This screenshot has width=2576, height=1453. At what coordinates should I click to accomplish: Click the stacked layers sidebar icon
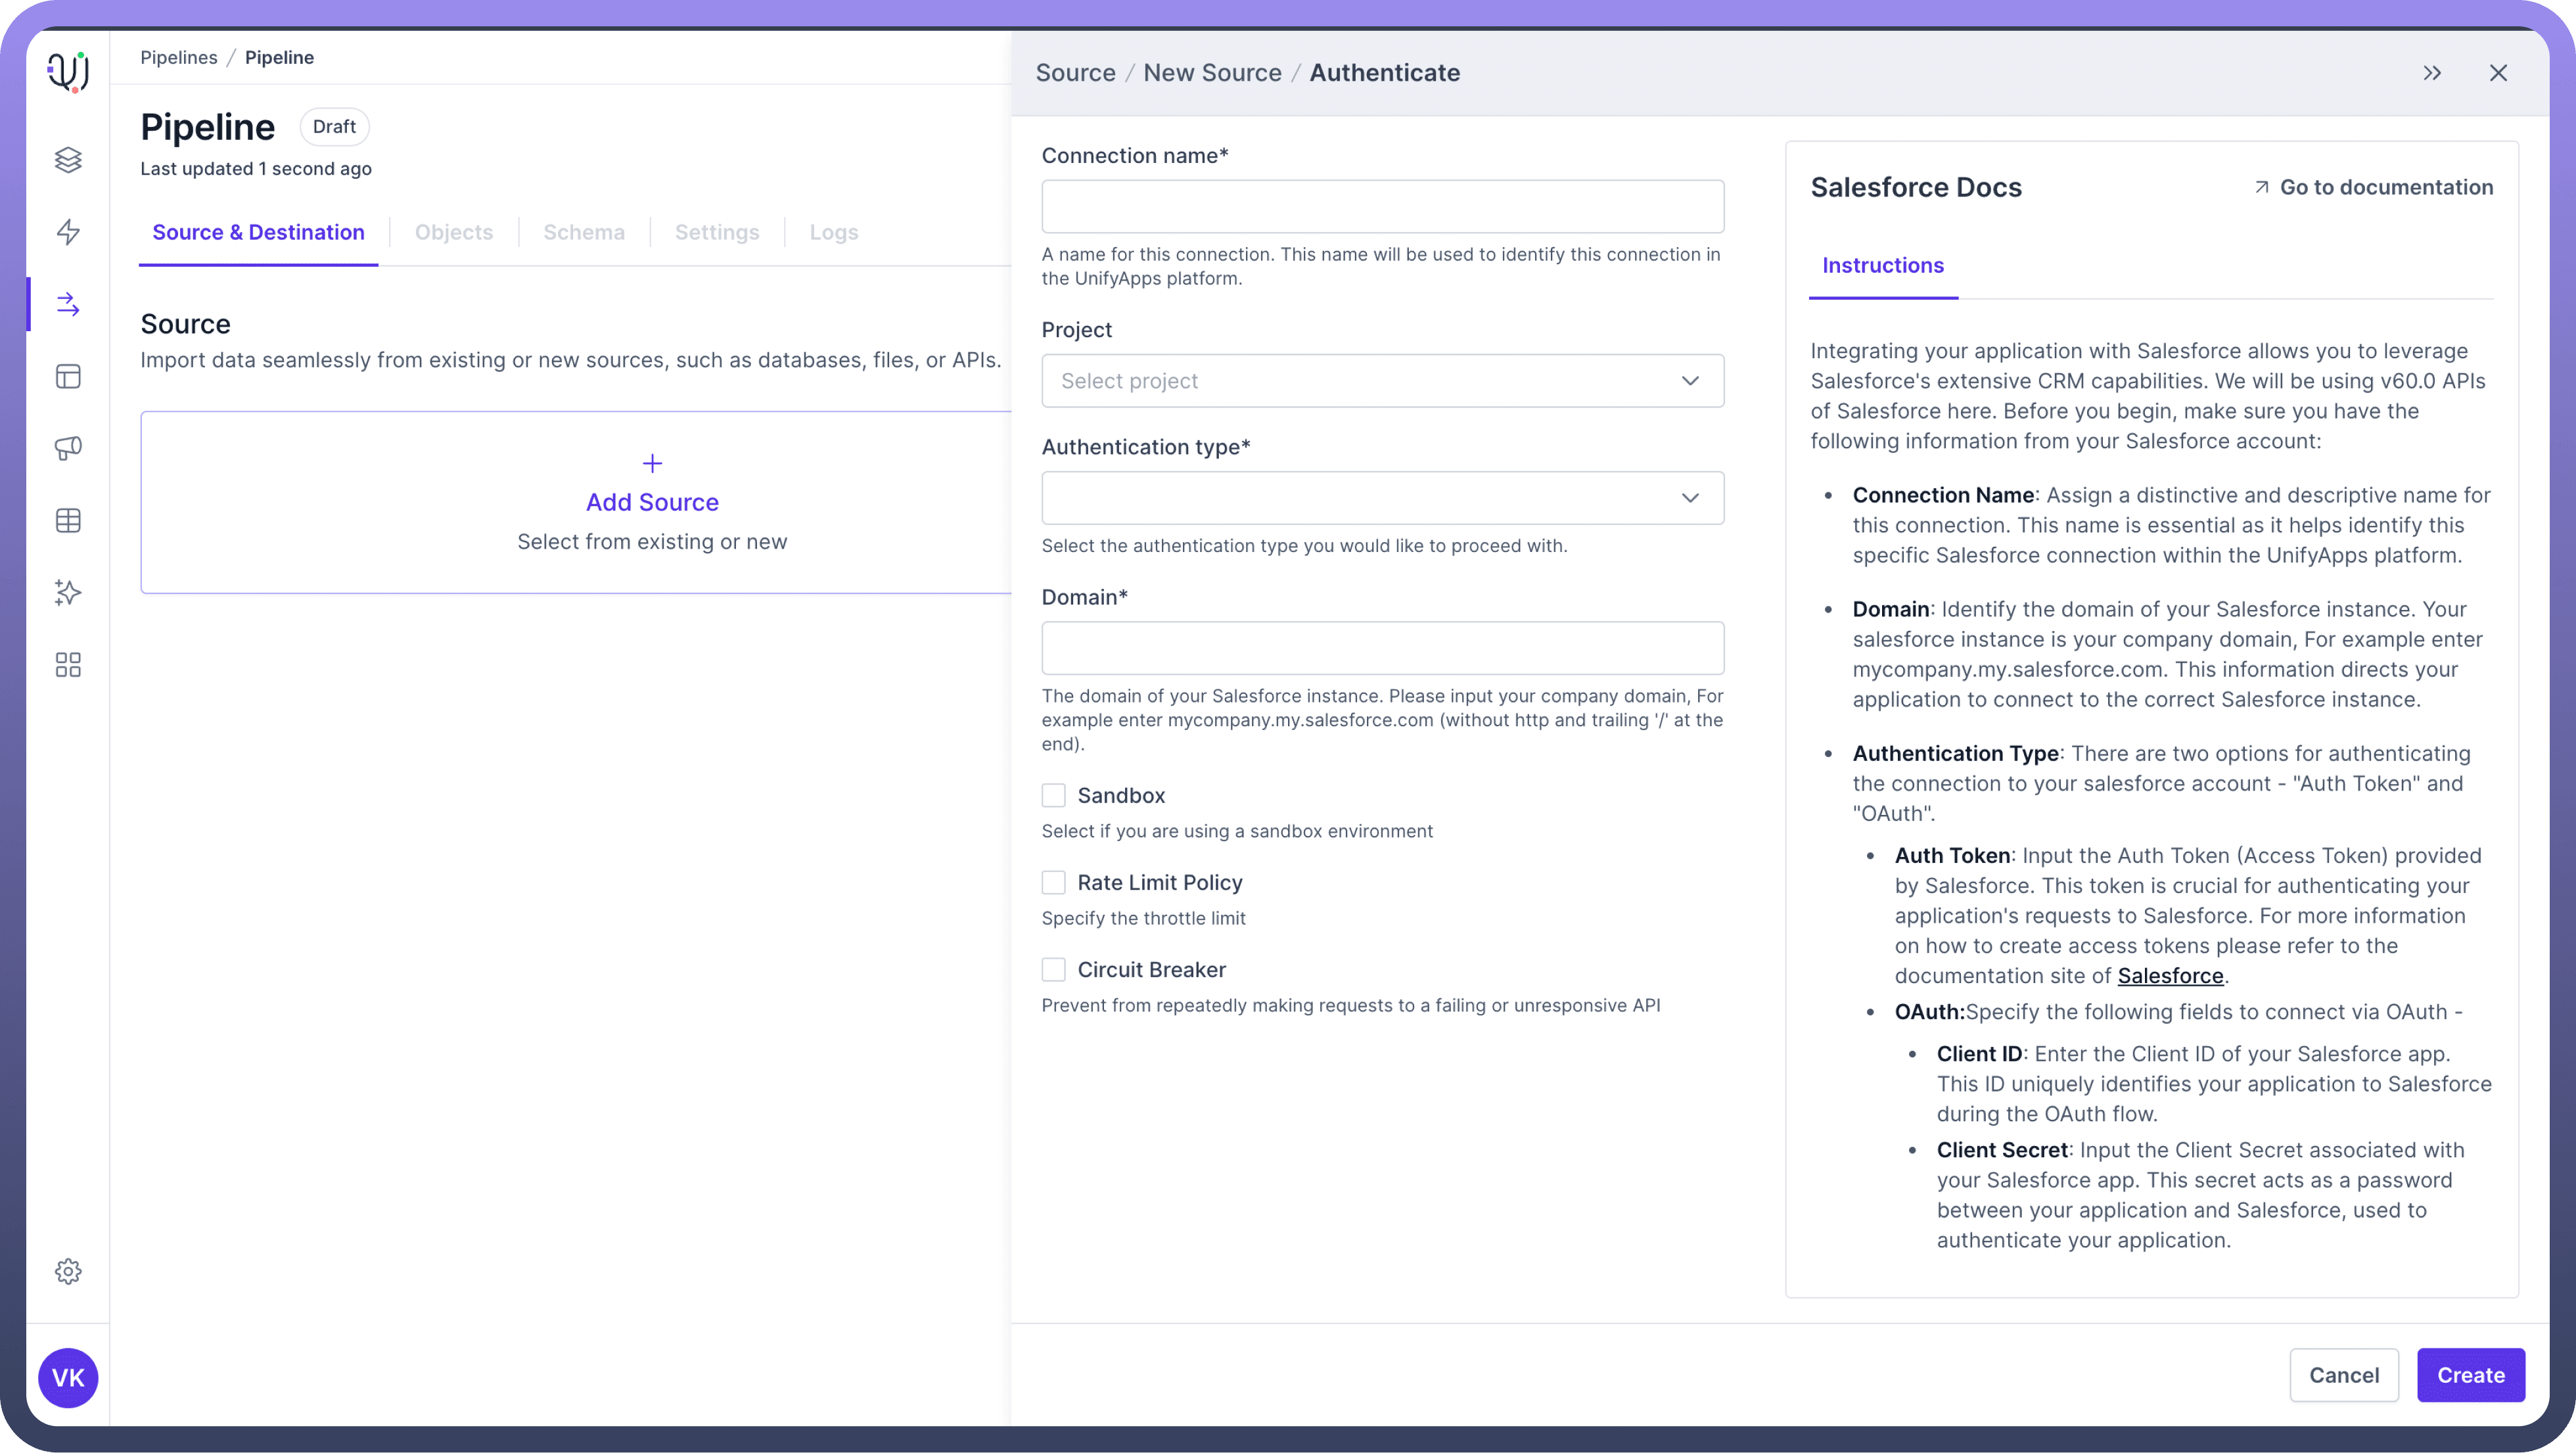[68, 160]
